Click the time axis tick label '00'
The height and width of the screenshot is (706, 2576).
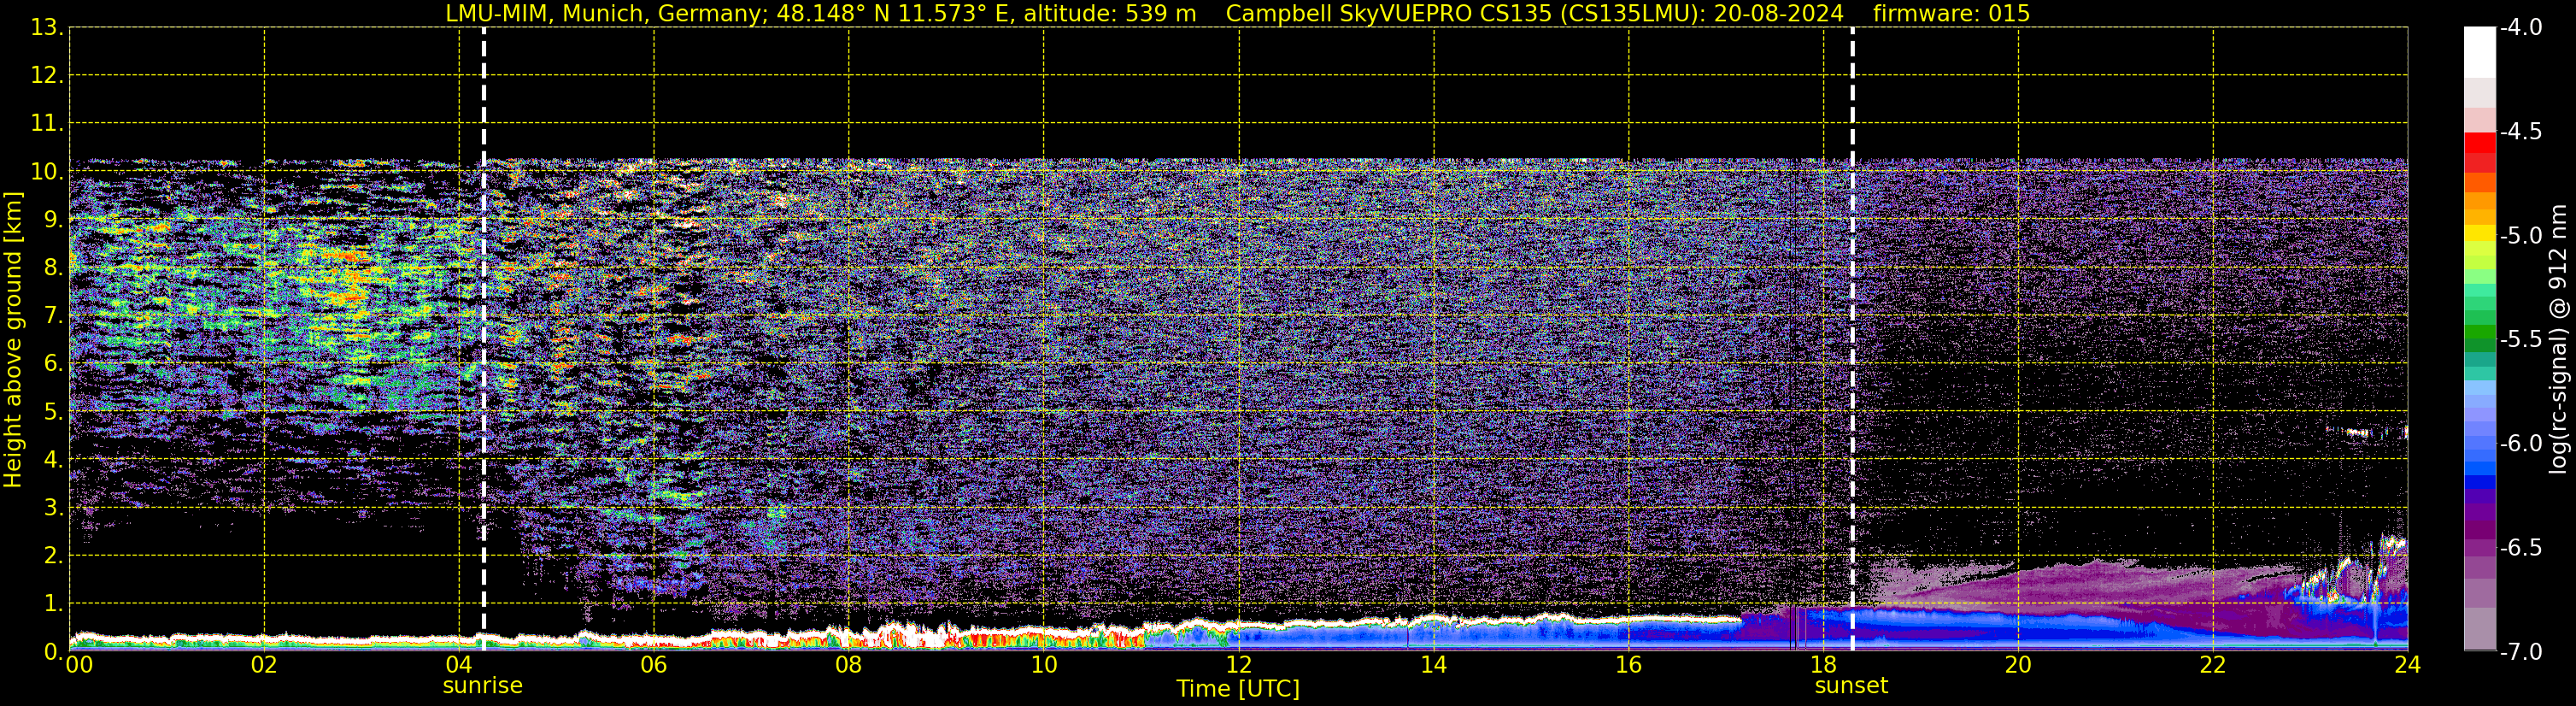tap(79, 666)
